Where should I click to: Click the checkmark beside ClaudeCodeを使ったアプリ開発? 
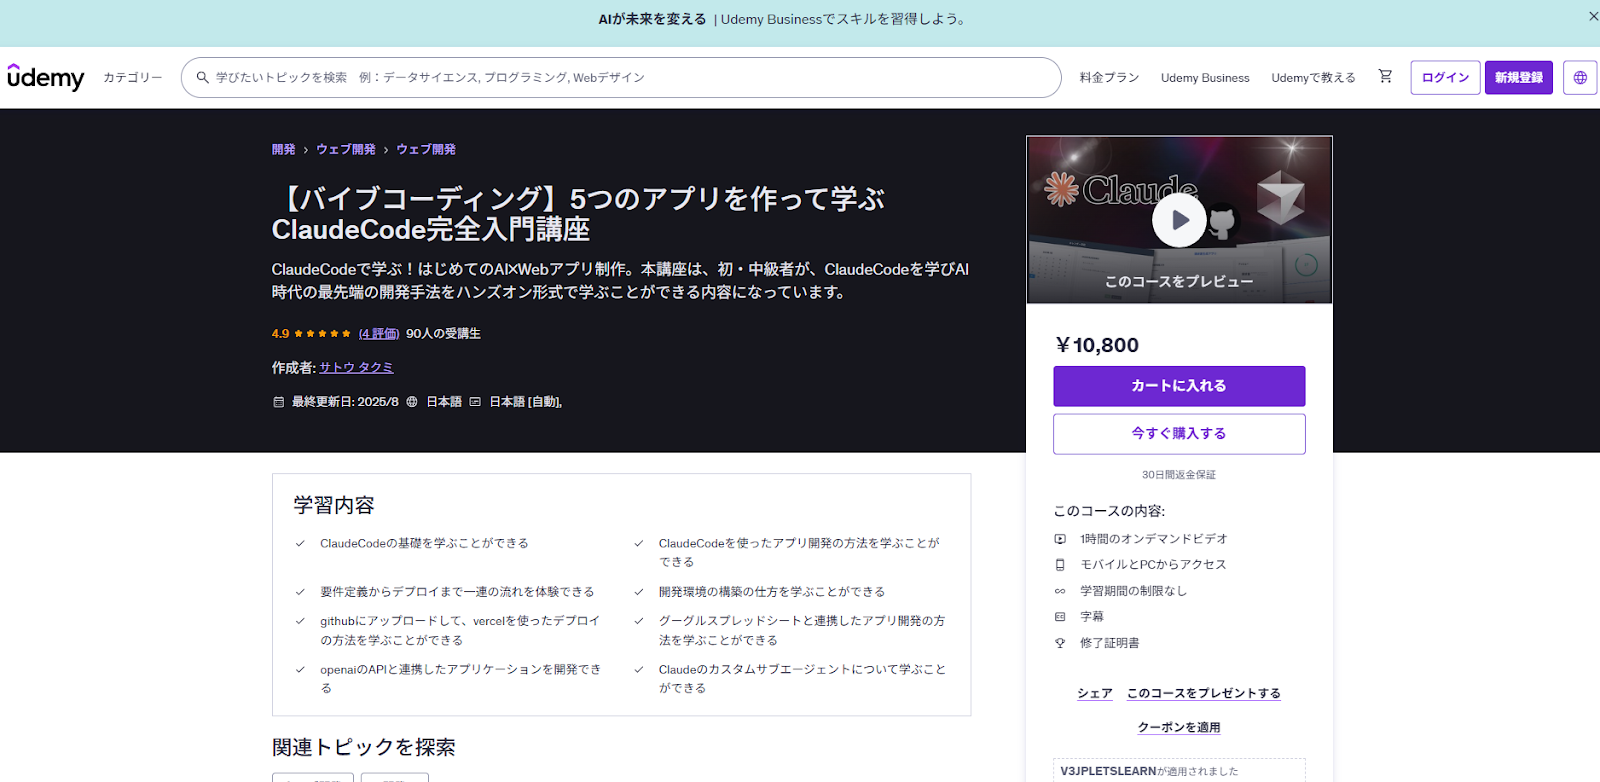(639, 543)
